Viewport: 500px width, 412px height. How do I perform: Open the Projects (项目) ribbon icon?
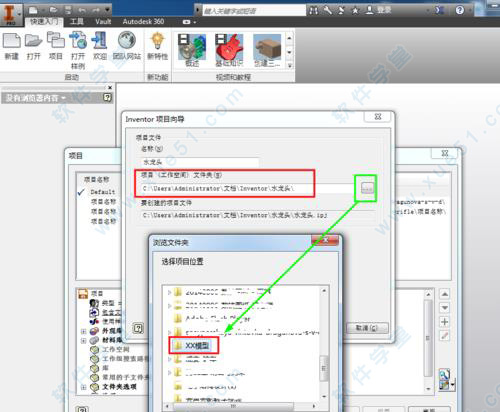click(x=56, y=40)
